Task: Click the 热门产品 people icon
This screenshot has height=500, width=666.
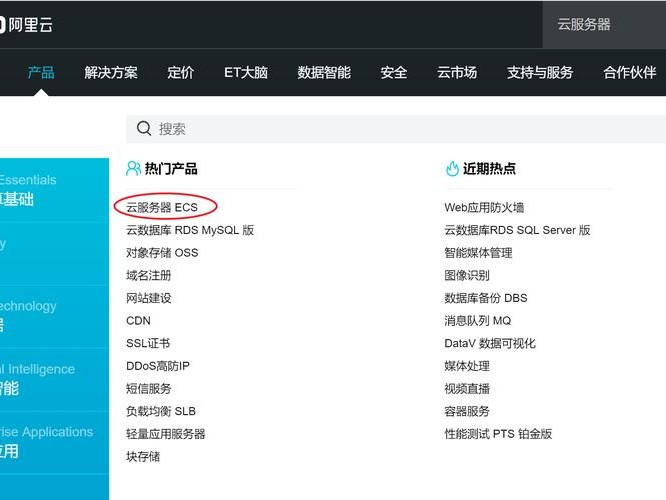Action: point(133,168)
